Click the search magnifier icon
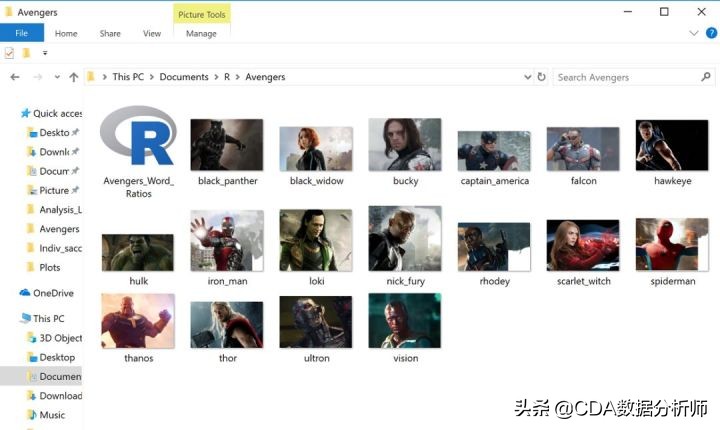The image size is (720, 430). tap(706, 77)
